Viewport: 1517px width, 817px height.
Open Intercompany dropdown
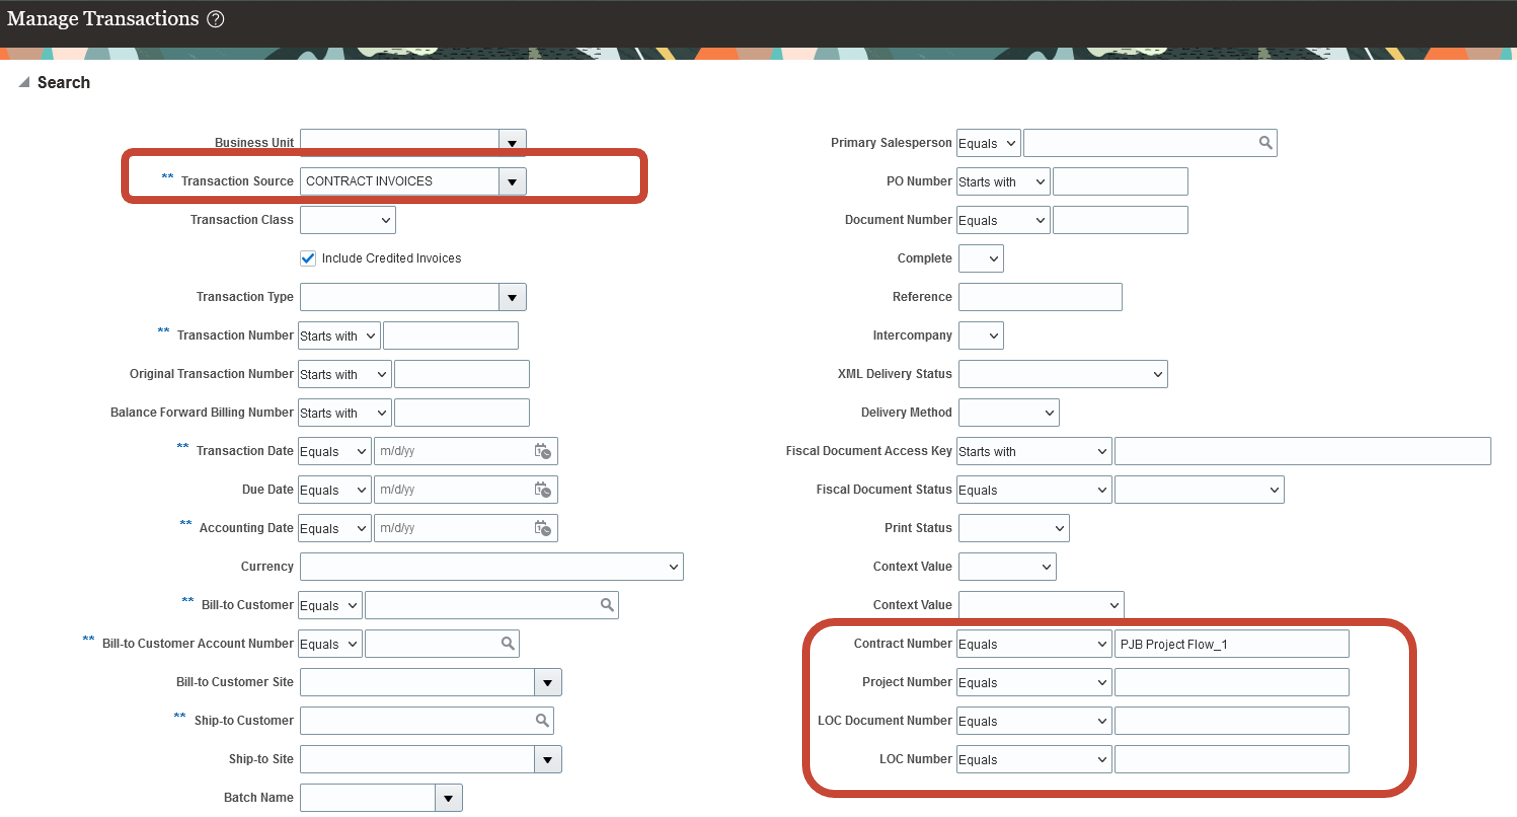[981, 336]
